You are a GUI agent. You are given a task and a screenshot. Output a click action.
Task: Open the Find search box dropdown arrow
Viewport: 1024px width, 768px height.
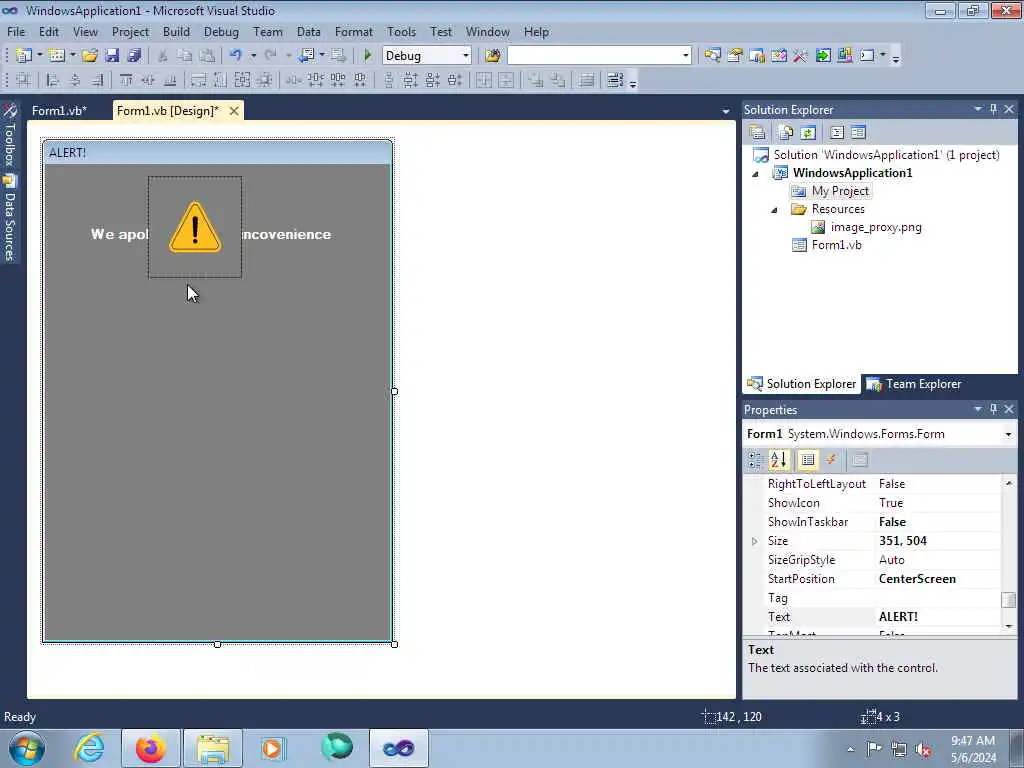[685, 56]
